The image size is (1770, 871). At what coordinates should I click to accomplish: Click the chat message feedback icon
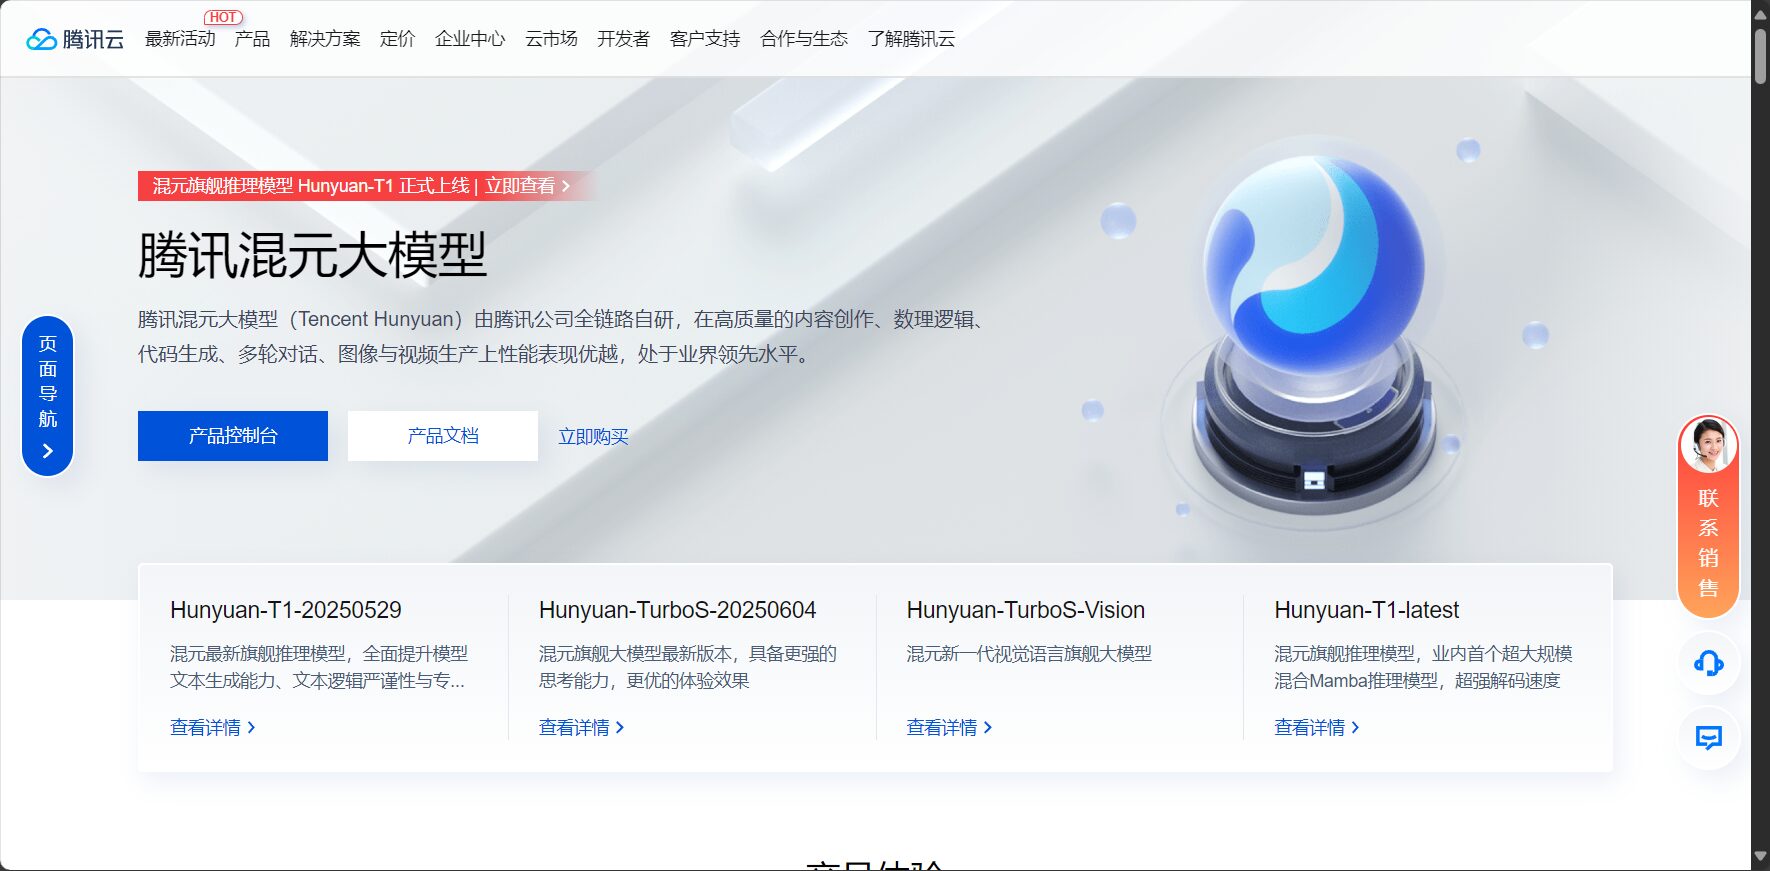tap(1708, 738)
